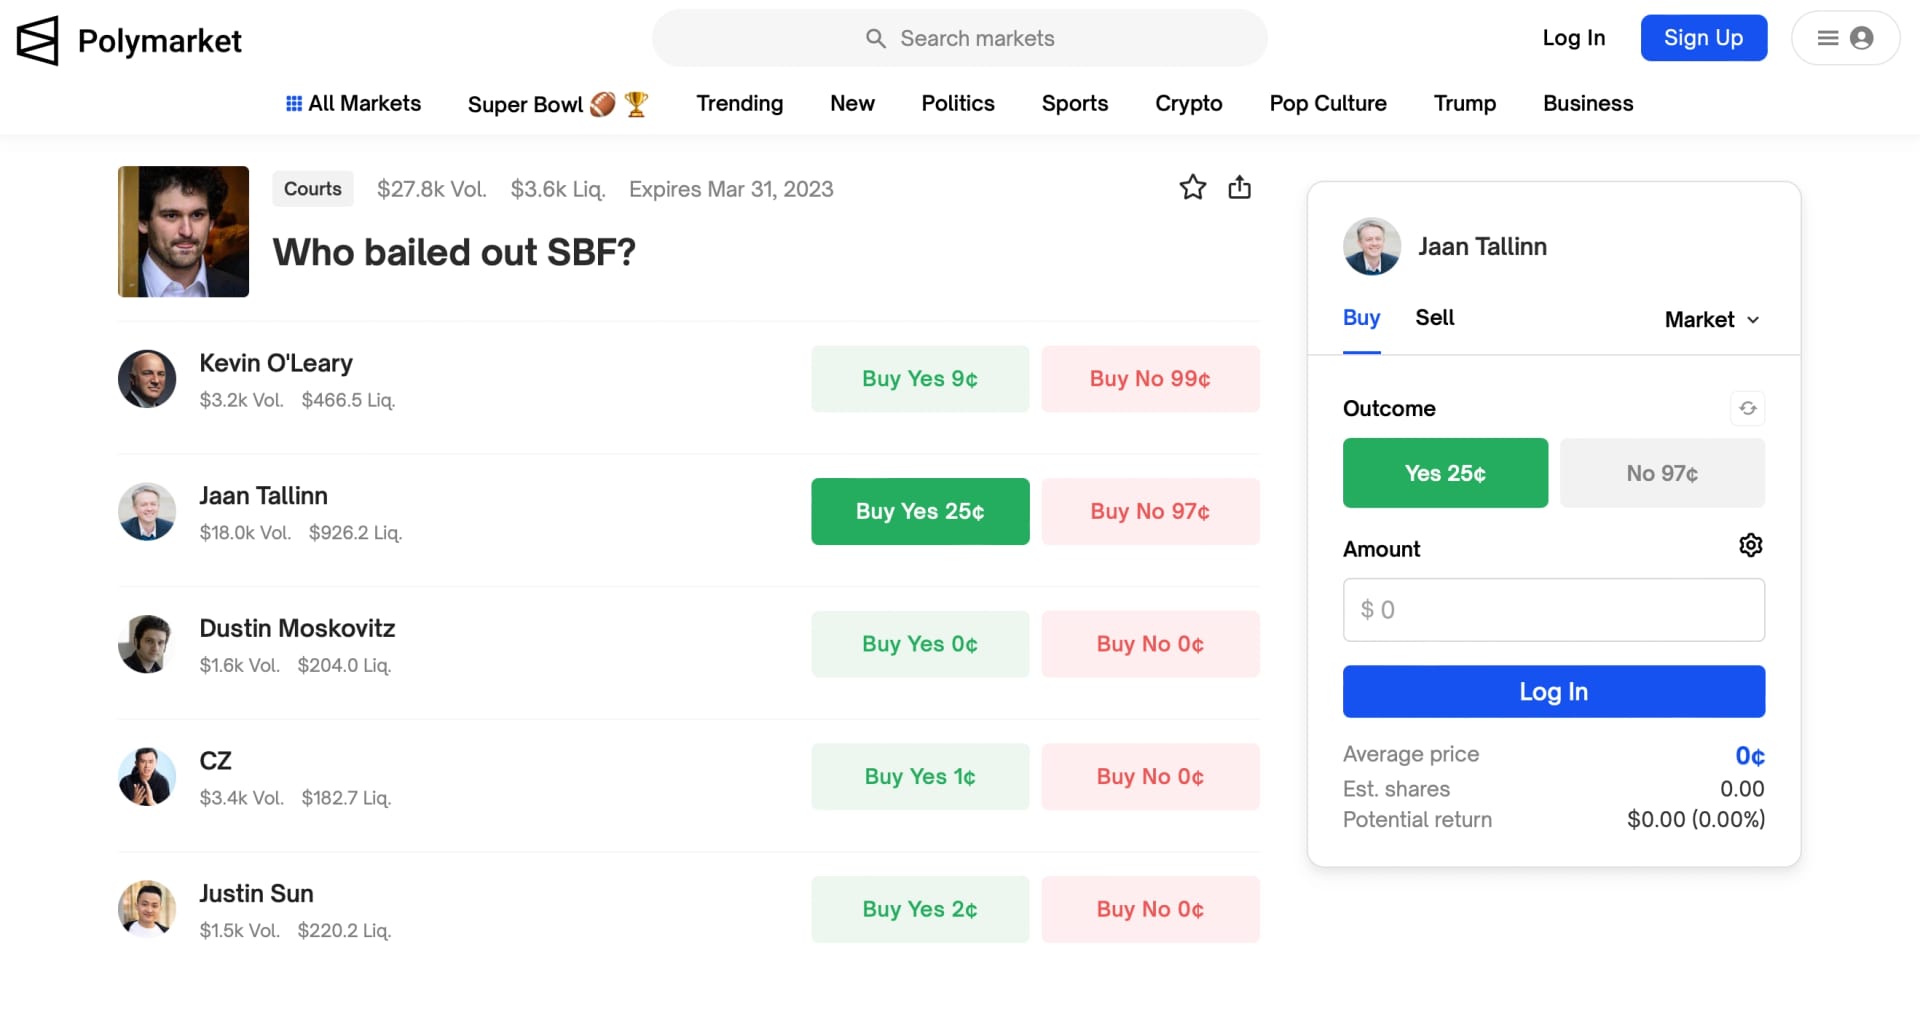The image size is (1920, 1026).
Task: Click Buy Yes 9¢ for Kevin O'Leary
Action: click(919, 379)
